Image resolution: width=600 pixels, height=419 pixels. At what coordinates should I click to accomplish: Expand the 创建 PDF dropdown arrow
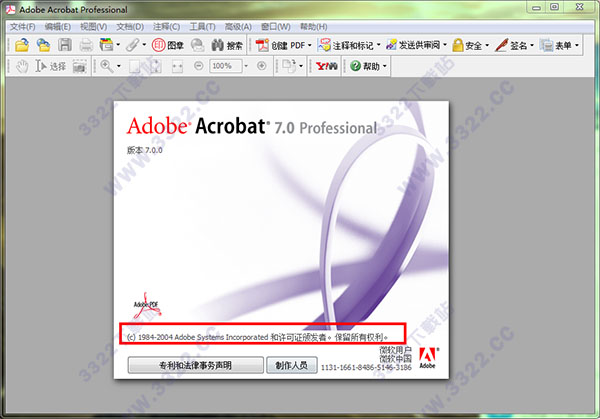pyautogui.click(x=310, y=45)
